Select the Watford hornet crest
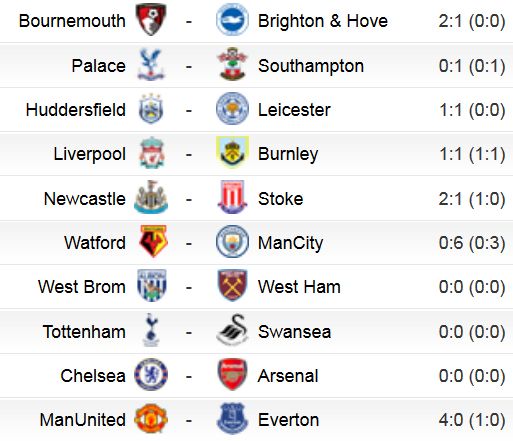 (x=153, y=241)
